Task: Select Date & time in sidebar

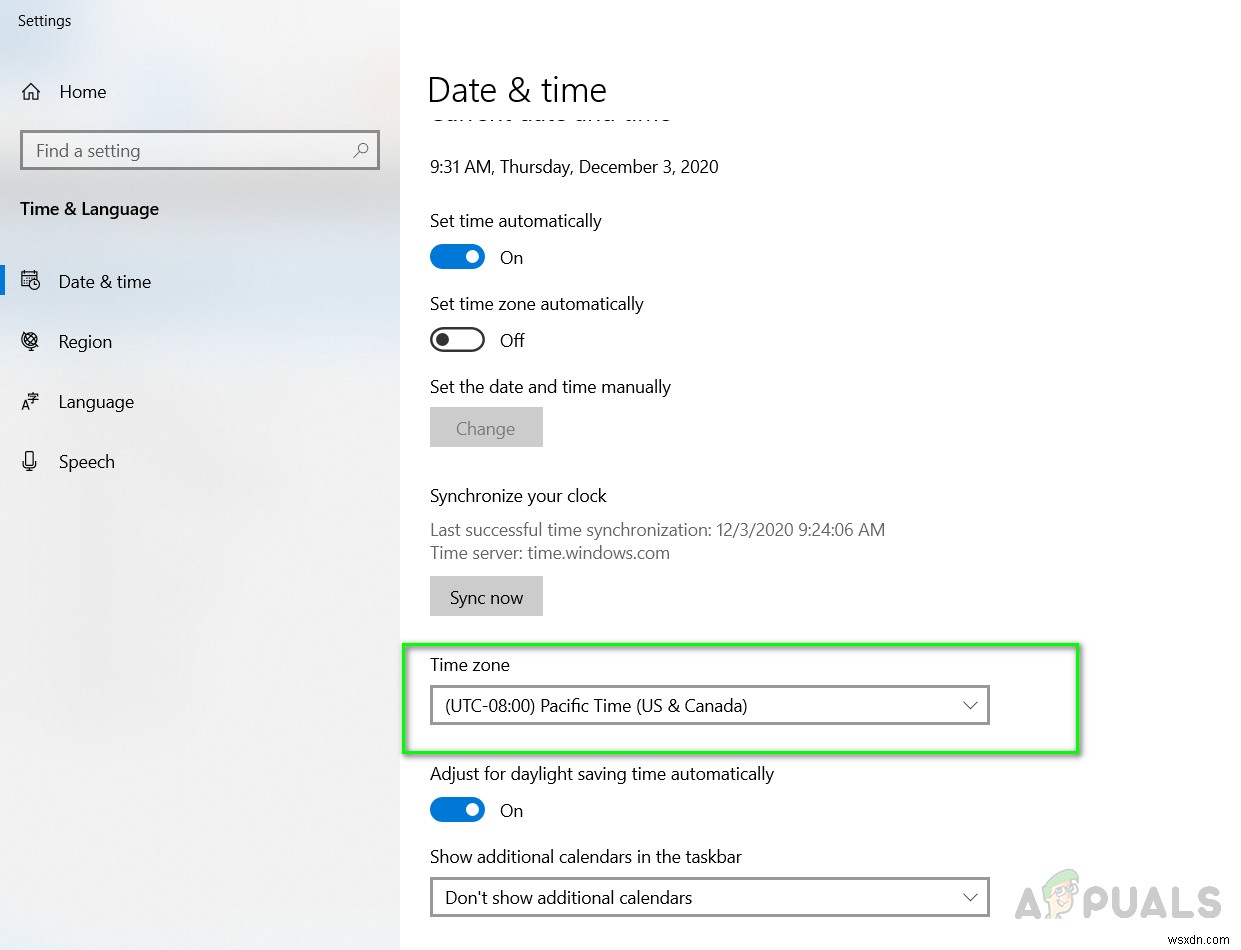Action: coord(104,282)
